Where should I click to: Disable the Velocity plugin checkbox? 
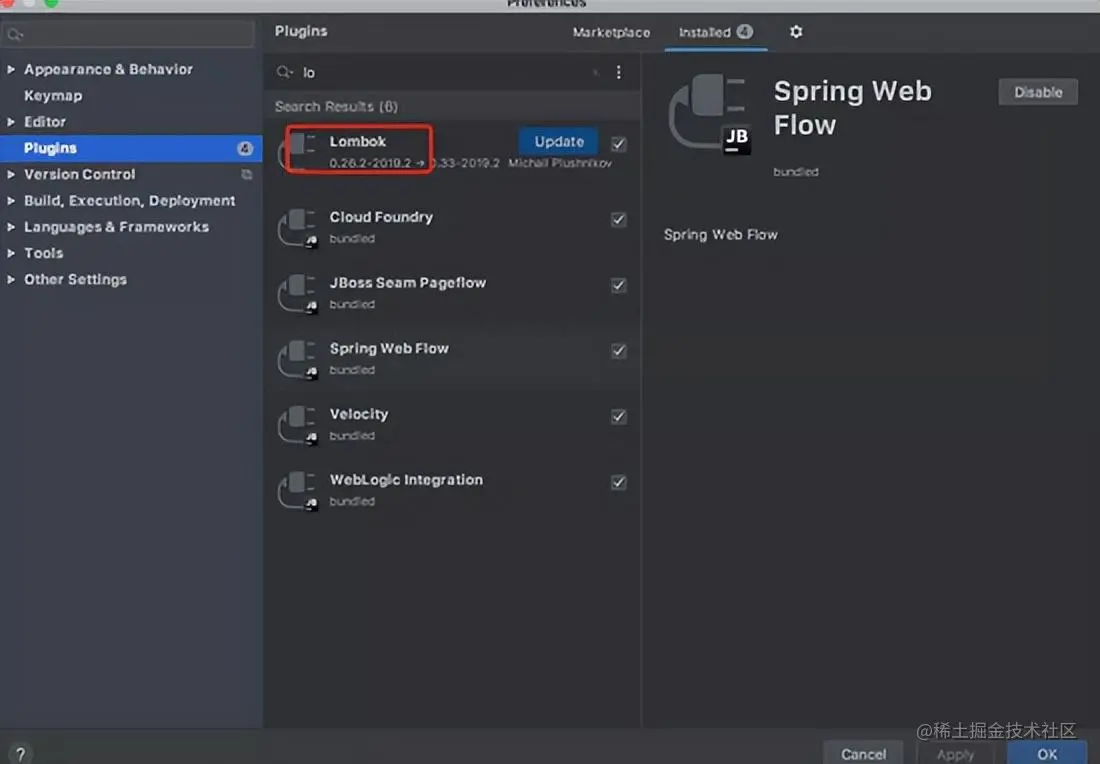click(x=618, y=417)
